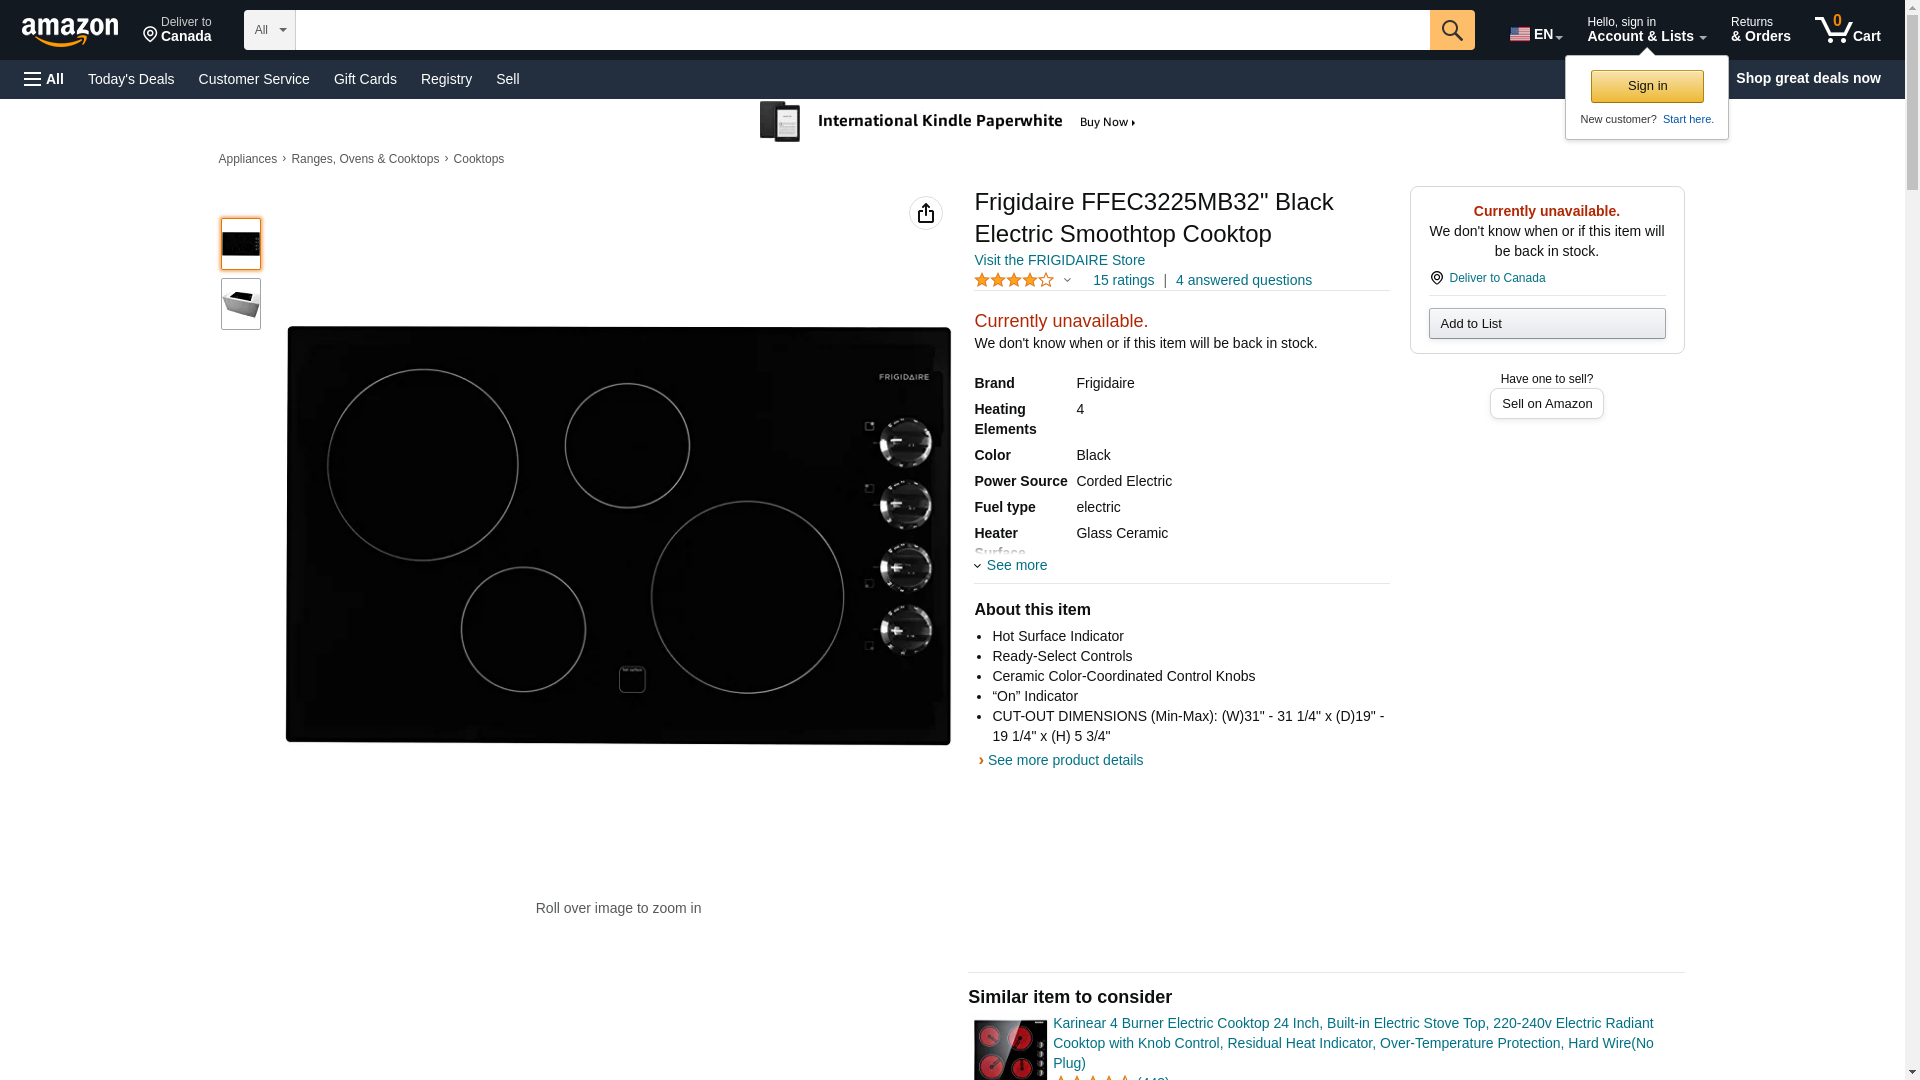
Task: Select the second product thumbnail
Action: tap(240, 304)
